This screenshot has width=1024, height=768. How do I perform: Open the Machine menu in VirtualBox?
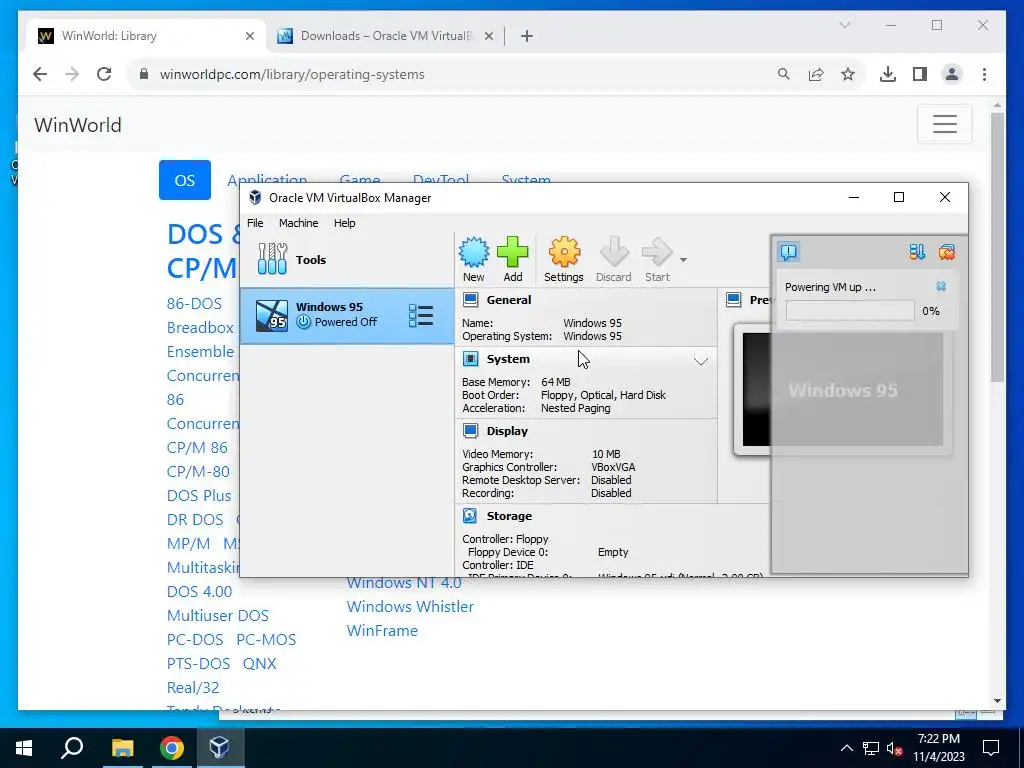pos(298,223)
